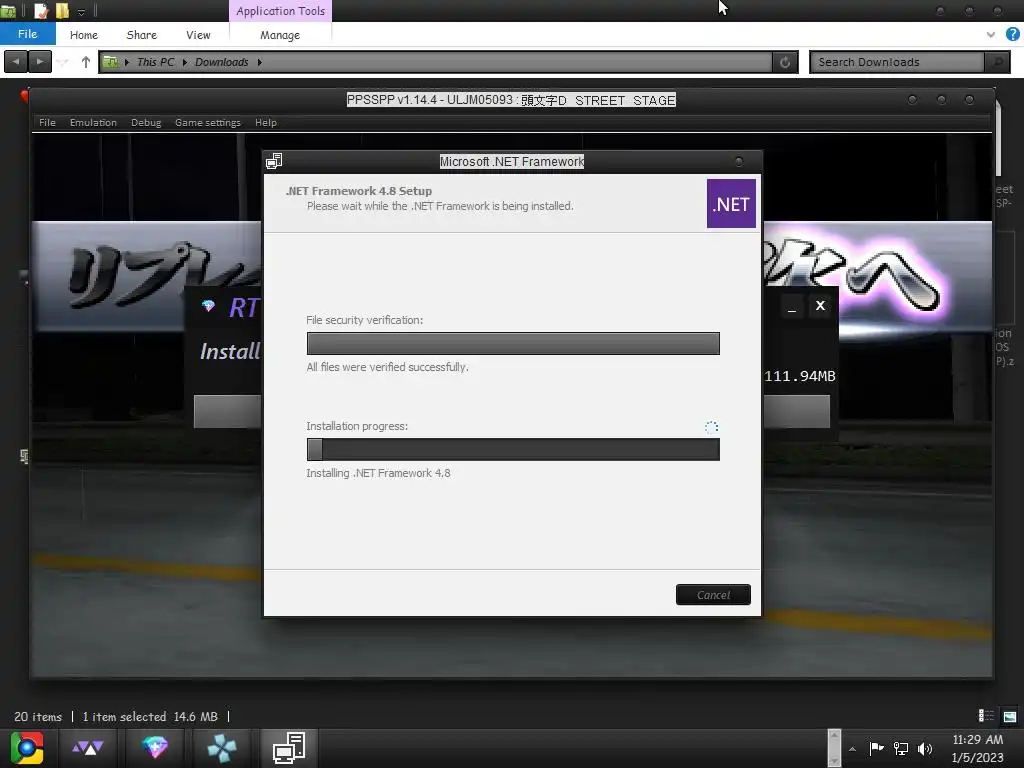Click the .NET setup title bar icon
This screenshot has width=1024, height=768.
(274, 161)
